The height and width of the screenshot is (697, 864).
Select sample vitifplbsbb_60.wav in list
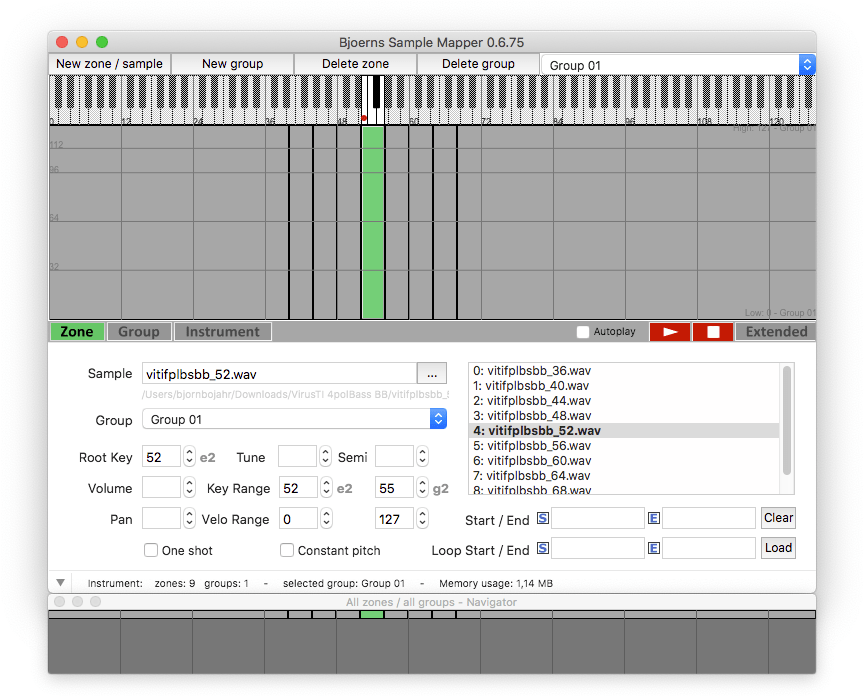pyautogui.click(x=624, y=461)
